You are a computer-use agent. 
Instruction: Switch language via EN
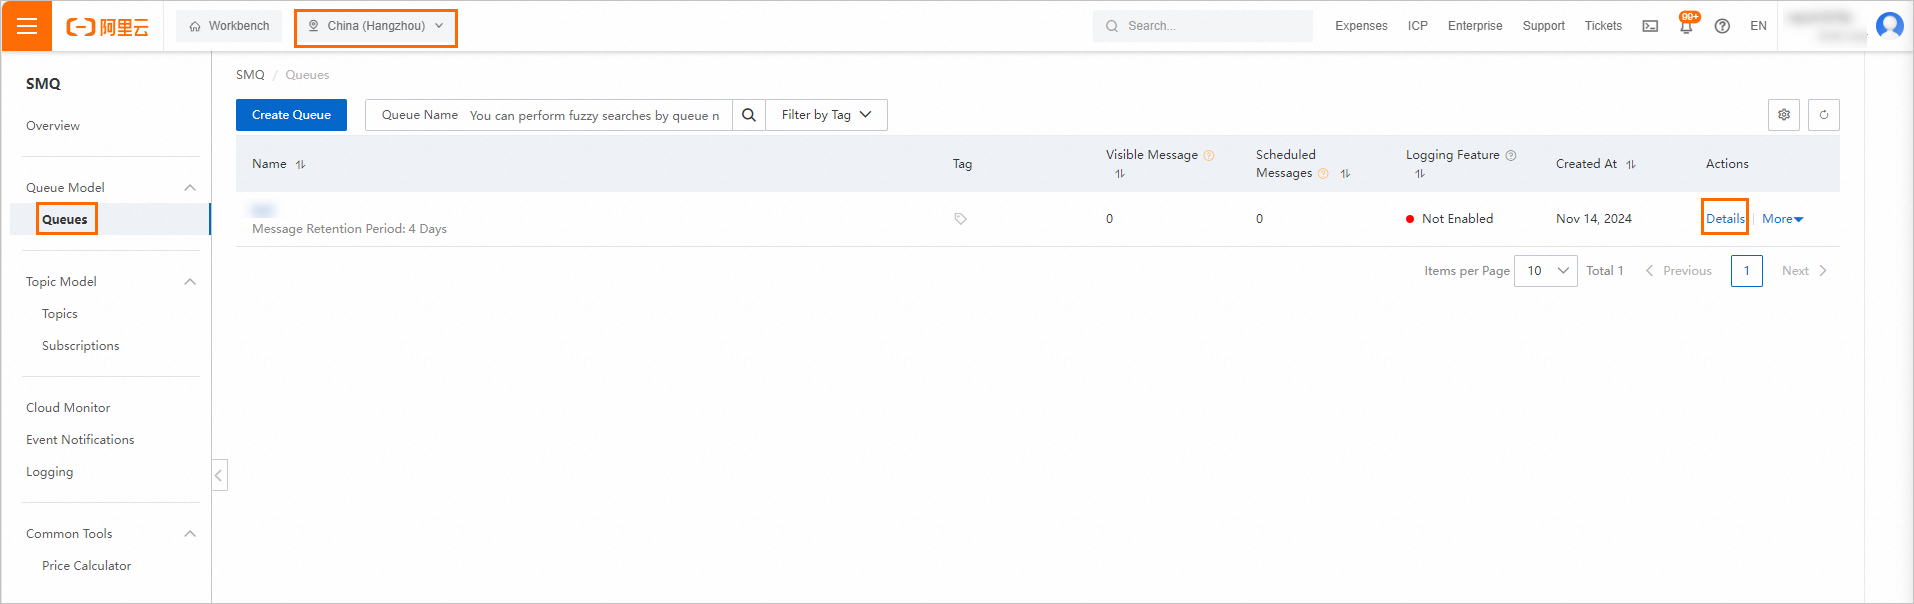pos(1758,26)
